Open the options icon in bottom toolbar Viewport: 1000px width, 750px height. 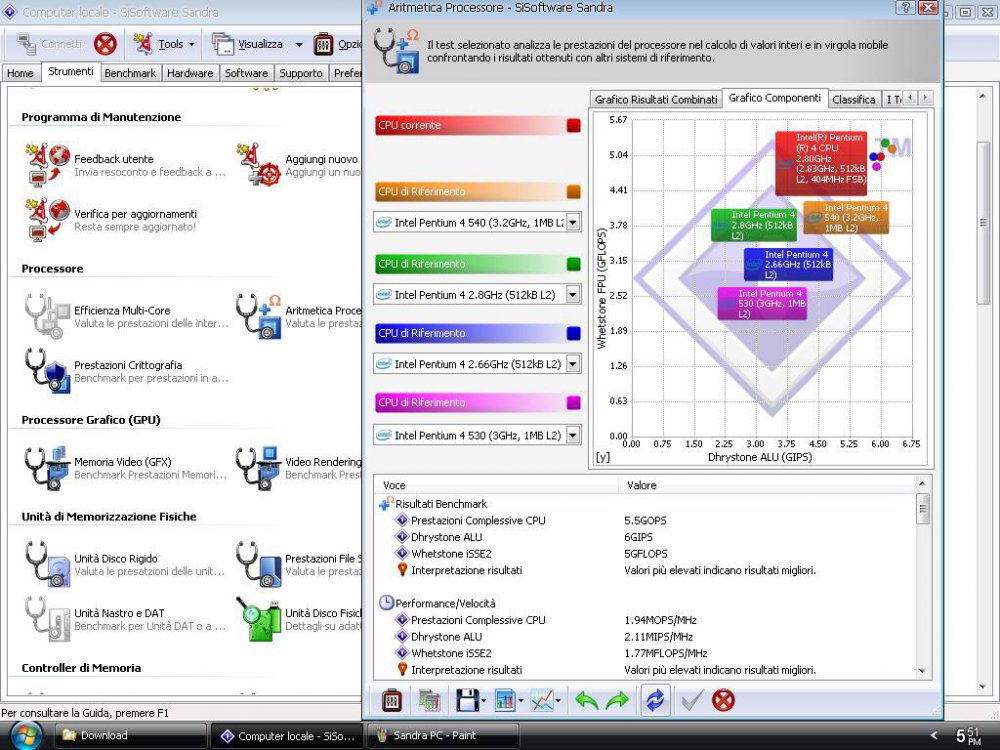[393, 700]
